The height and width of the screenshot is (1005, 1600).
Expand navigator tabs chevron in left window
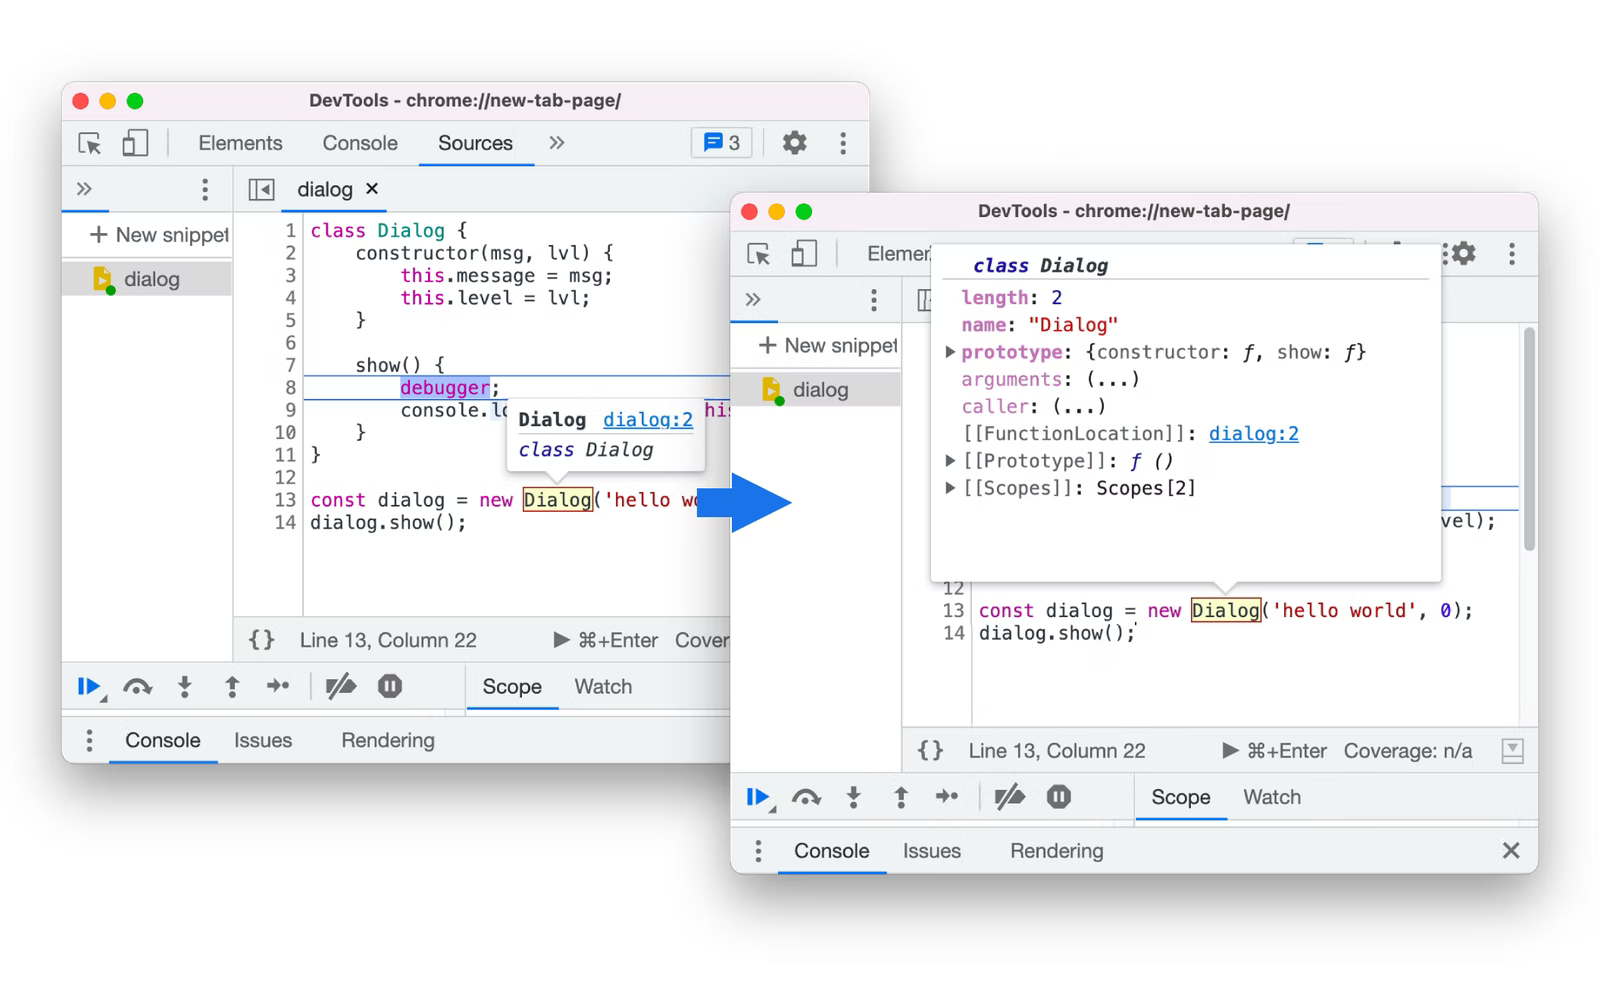click(84, 189)
